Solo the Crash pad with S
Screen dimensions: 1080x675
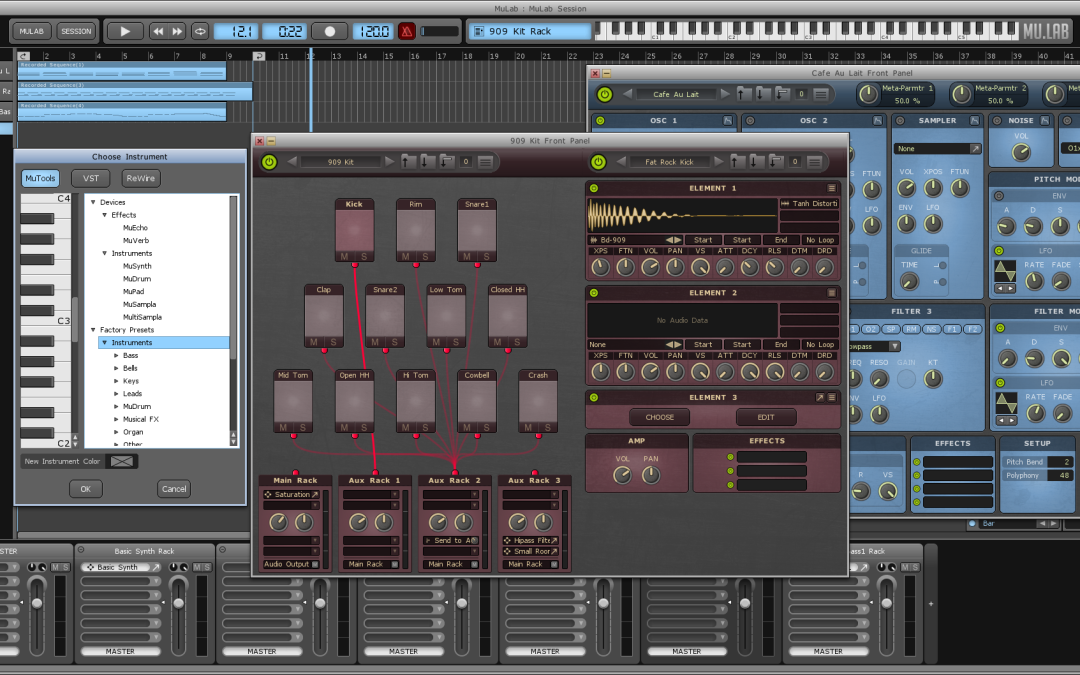(x=547, y=427)
